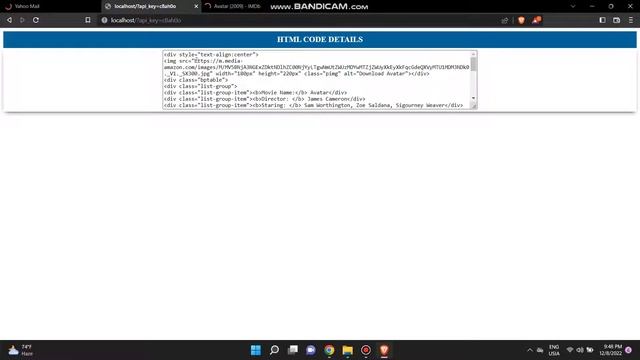Image resolution: width=640 pixels, height=360 pixels.
Task: Open taskbar Search
Action: tap(274, 350)
